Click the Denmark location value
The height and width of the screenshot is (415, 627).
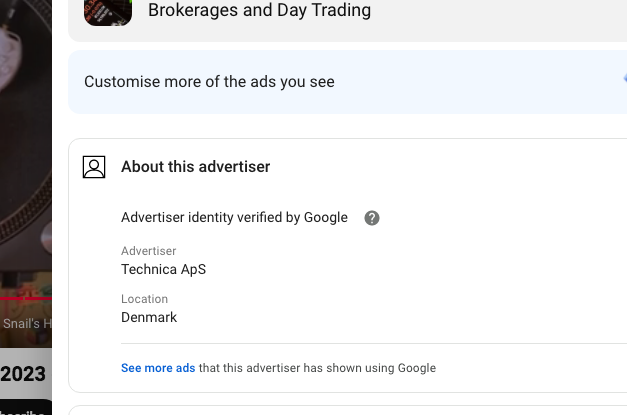click(149, 317)
